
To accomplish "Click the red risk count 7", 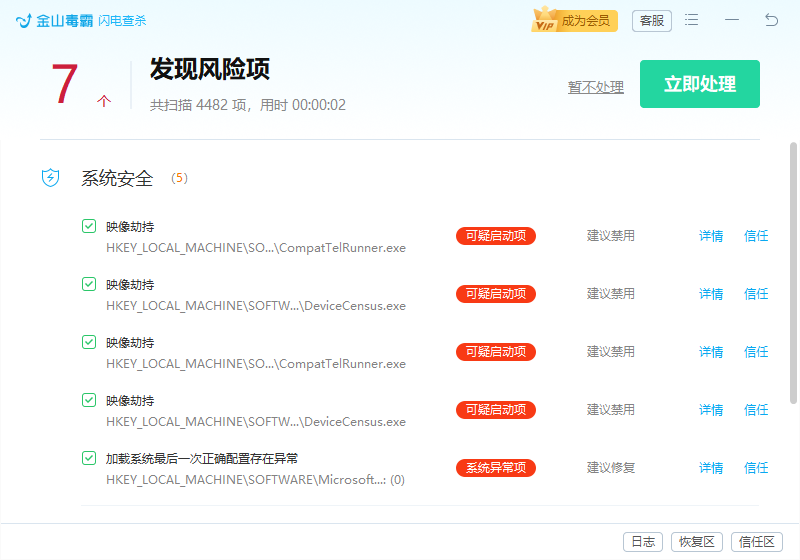I will [65, 84].
